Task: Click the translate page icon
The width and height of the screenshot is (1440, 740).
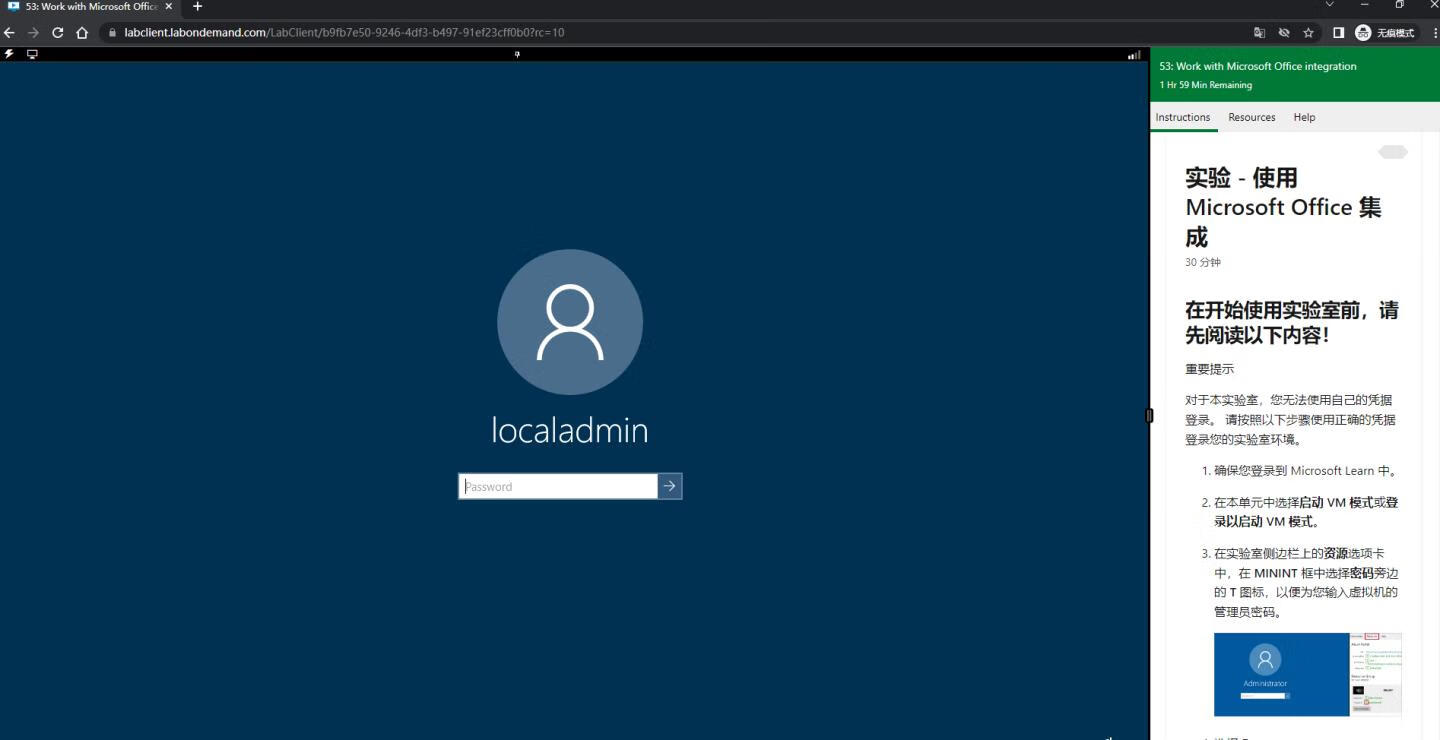Action: click(1260, 33)
